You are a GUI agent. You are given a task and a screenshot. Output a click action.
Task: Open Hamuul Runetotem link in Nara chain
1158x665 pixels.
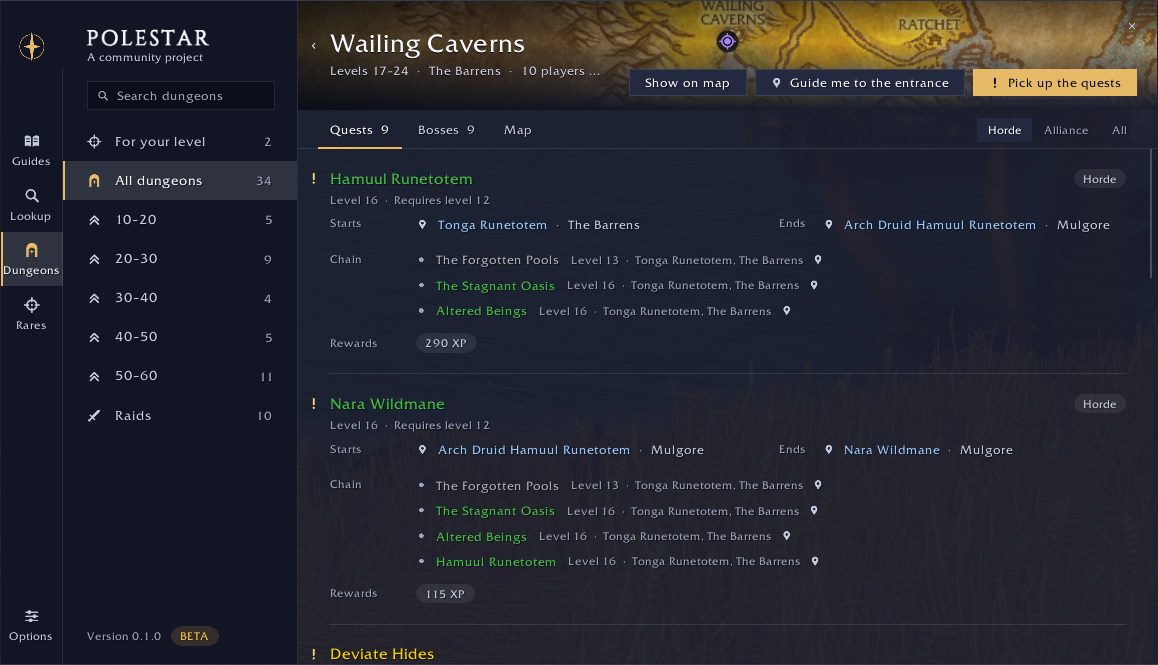pyautogui.click(x=496, y=562)
